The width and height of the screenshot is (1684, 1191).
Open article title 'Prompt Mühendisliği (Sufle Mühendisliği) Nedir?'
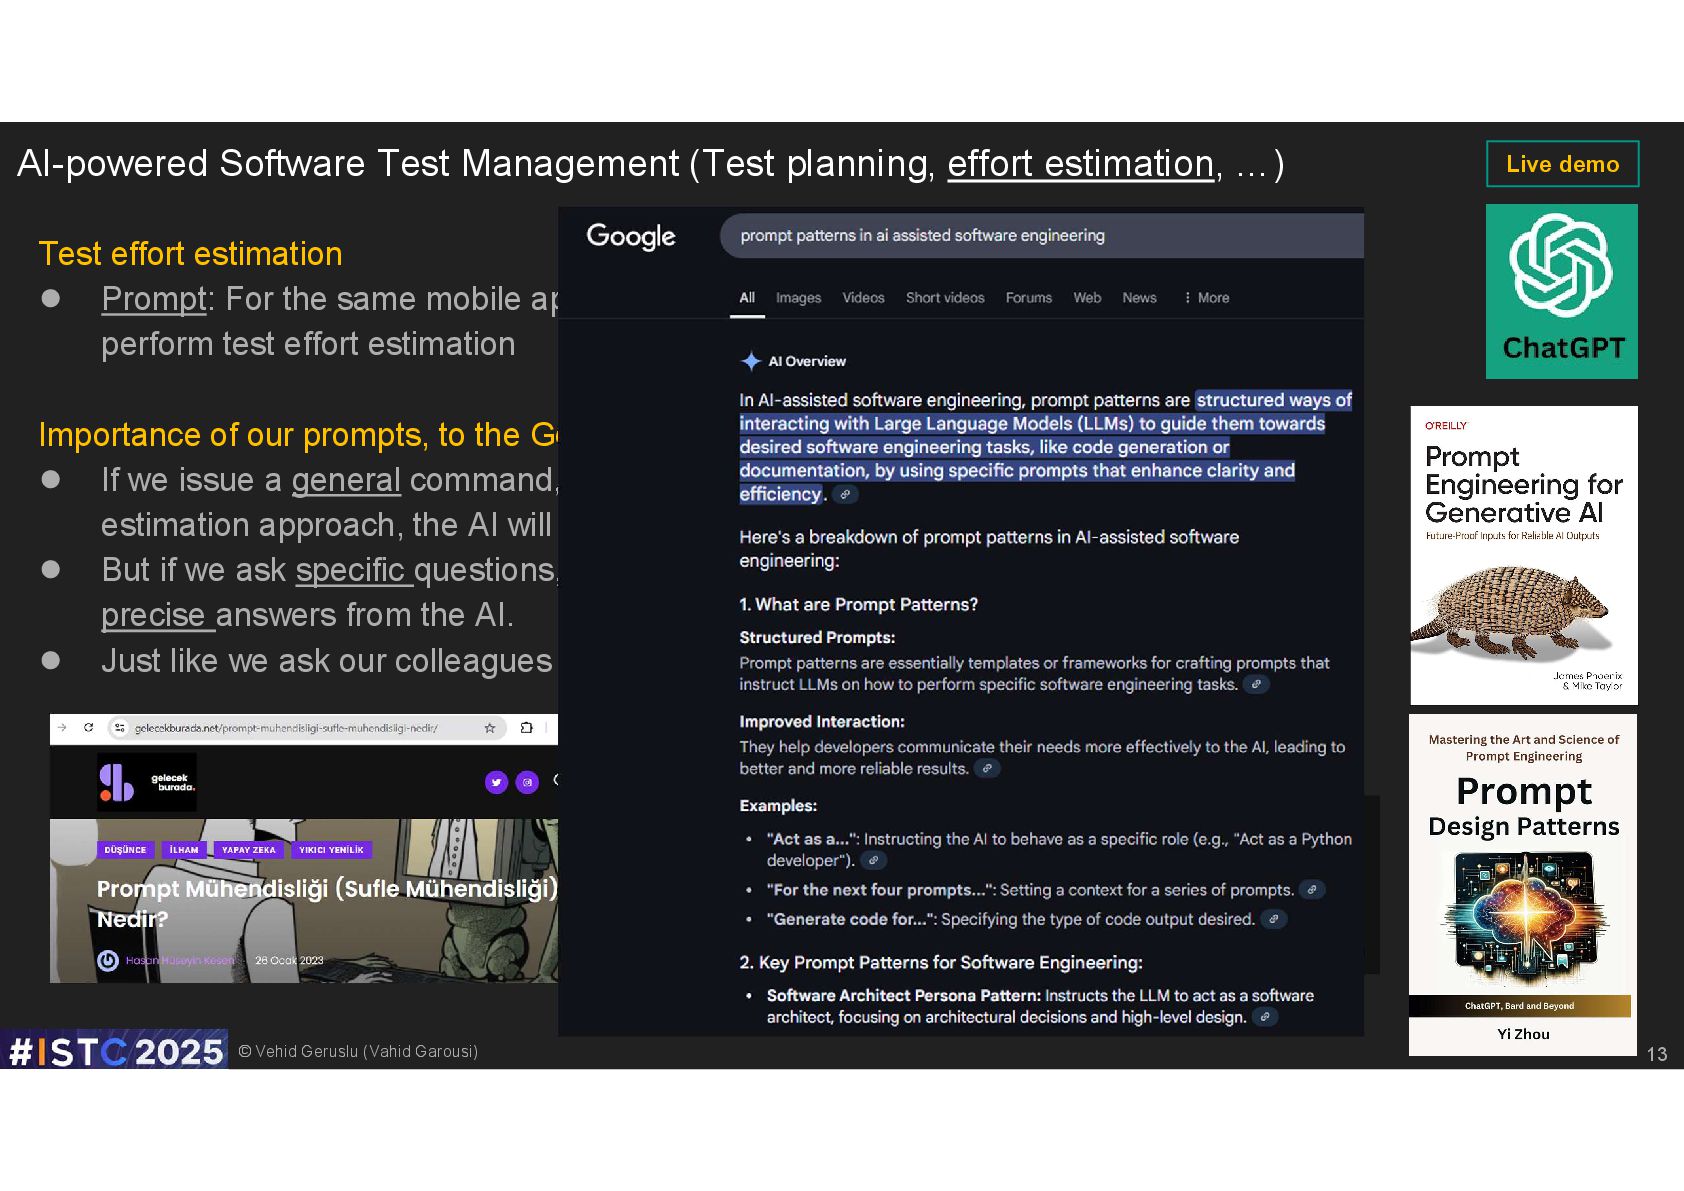tap(327, 903)
